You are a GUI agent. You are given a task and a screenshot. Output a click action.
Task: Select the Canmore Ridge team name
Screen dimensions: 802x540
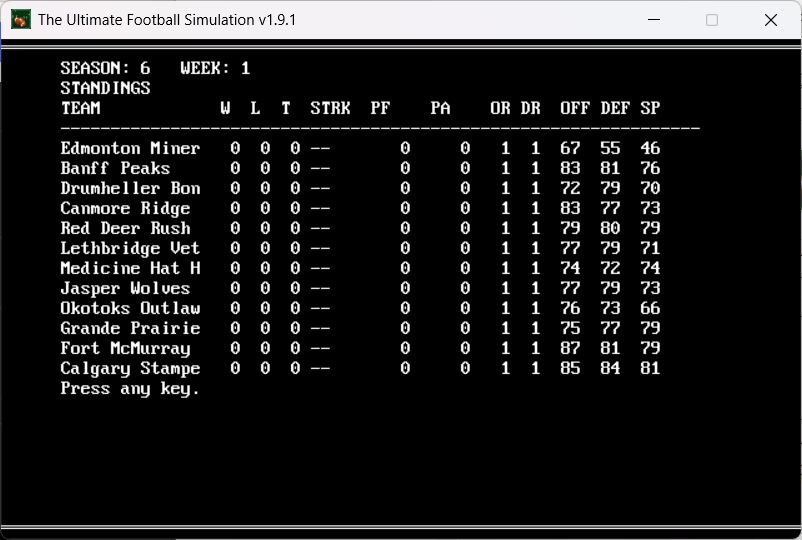pos(125,208)
